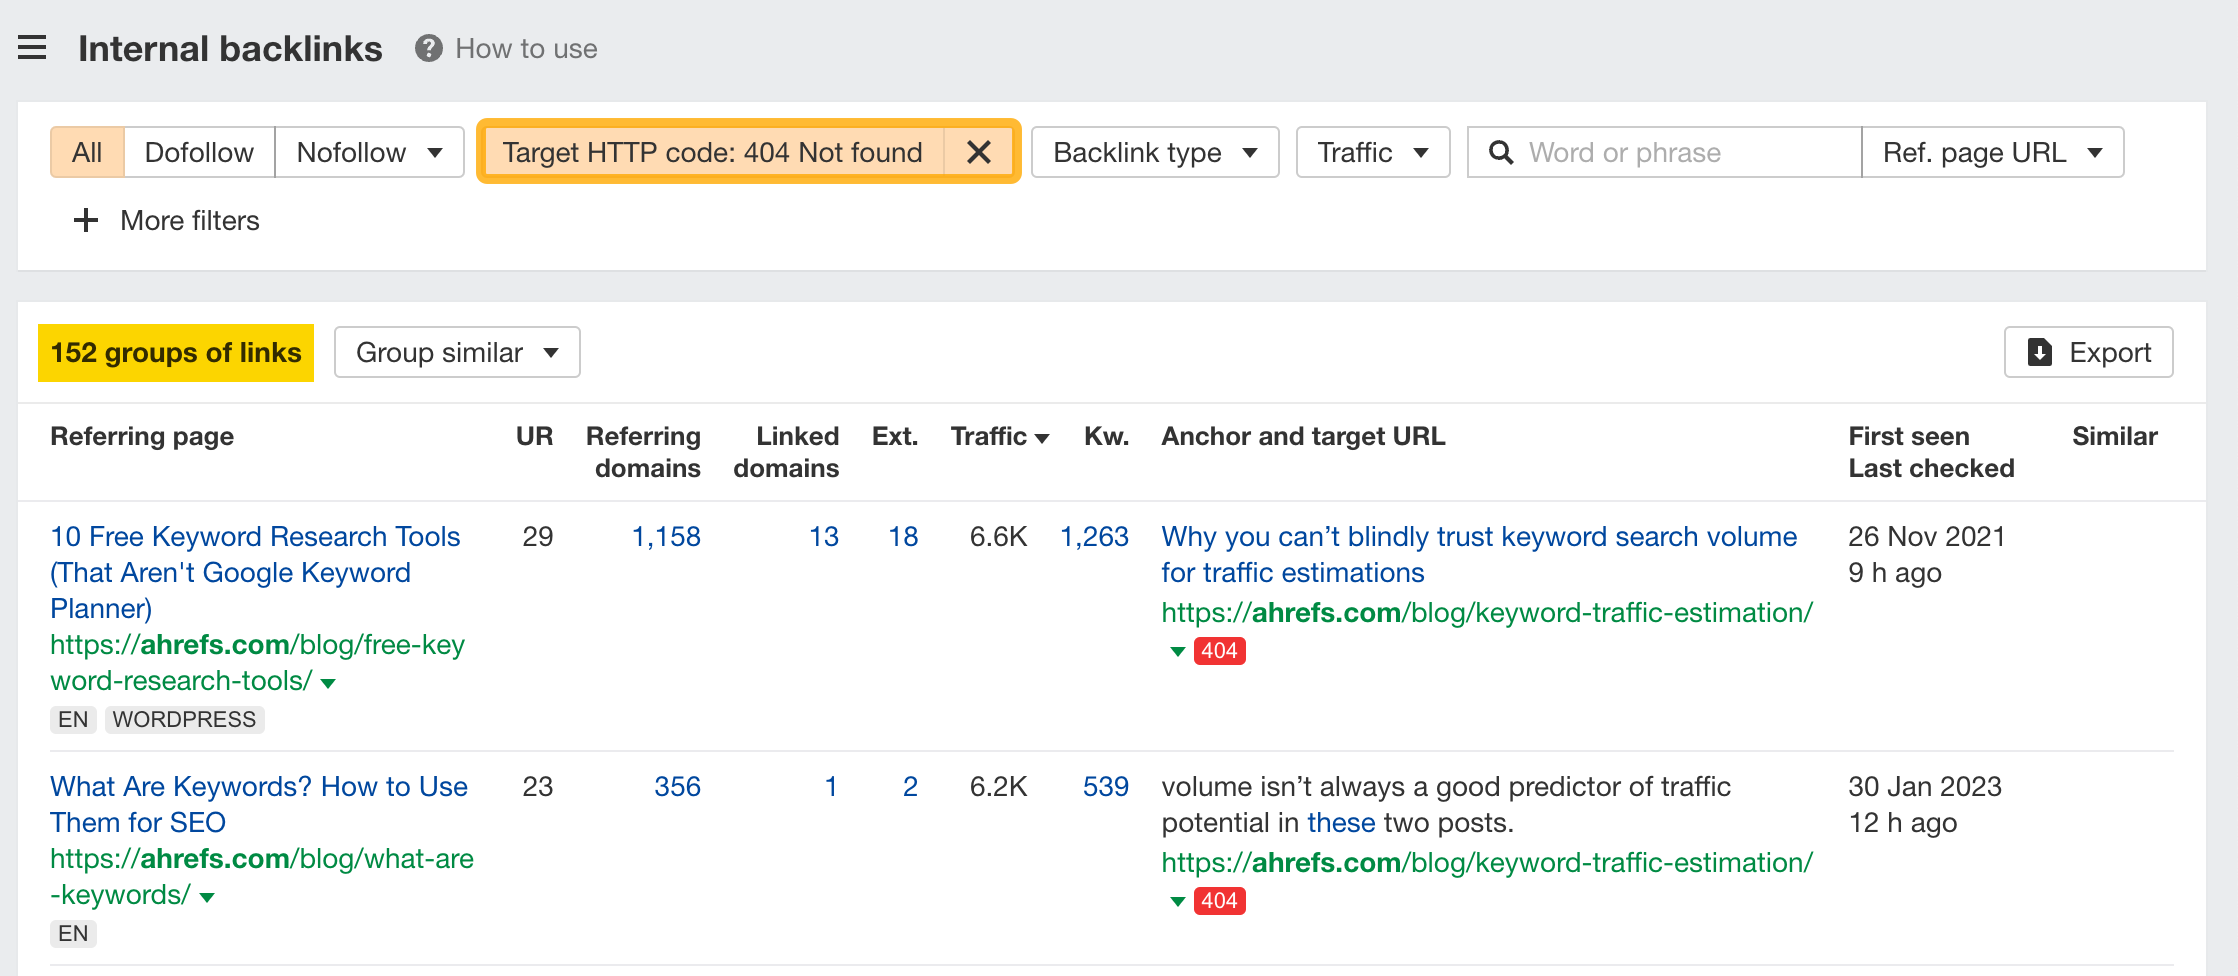Screen dimensions: 2238x976
Task: Click the 30 Jan 2023 first seen date
Action: 1924,786
